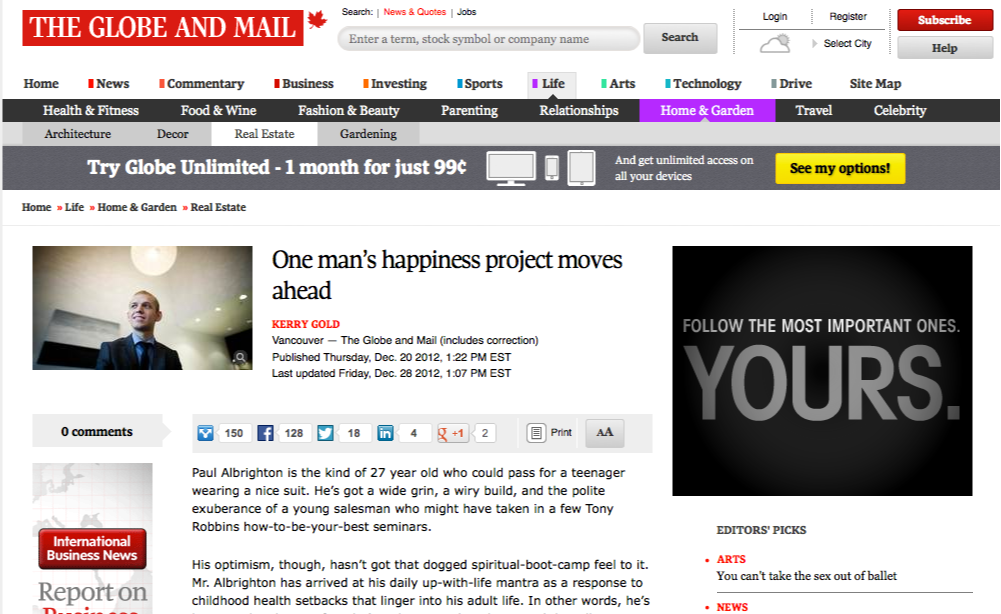
Task: Click The Globe and Mail logo
Action: (x=163, y=27)
